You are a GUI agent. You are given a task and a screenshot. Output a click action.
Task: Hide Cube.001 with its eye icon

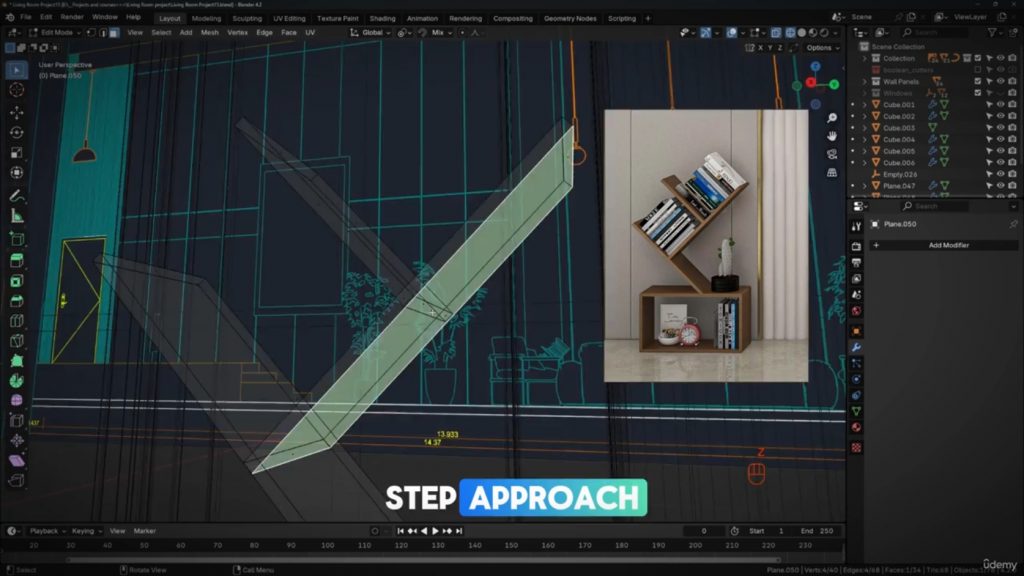click(x=1000, y=104)
